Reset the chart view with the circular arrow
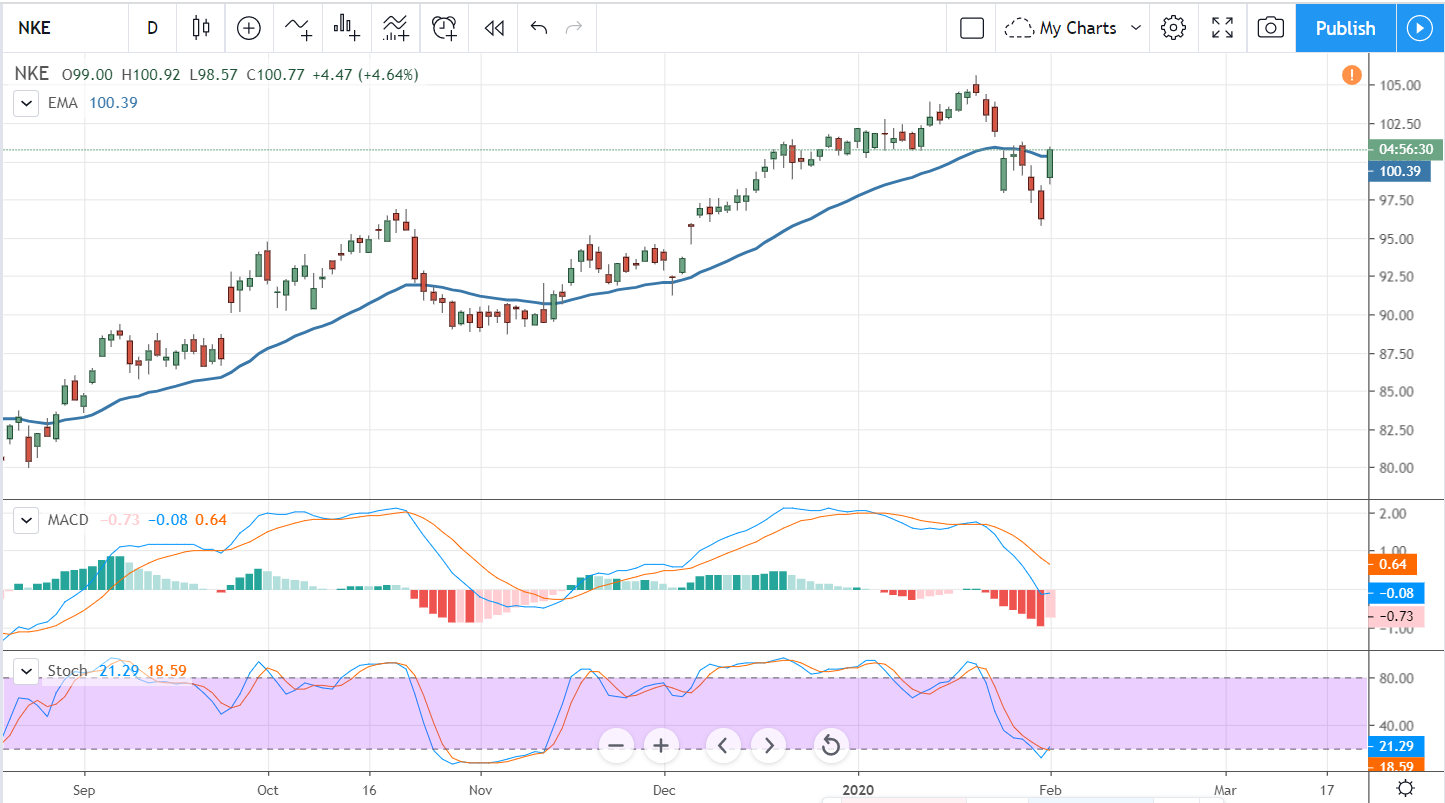This screenshot has height=803, width=1445. [x=829, y=745]
